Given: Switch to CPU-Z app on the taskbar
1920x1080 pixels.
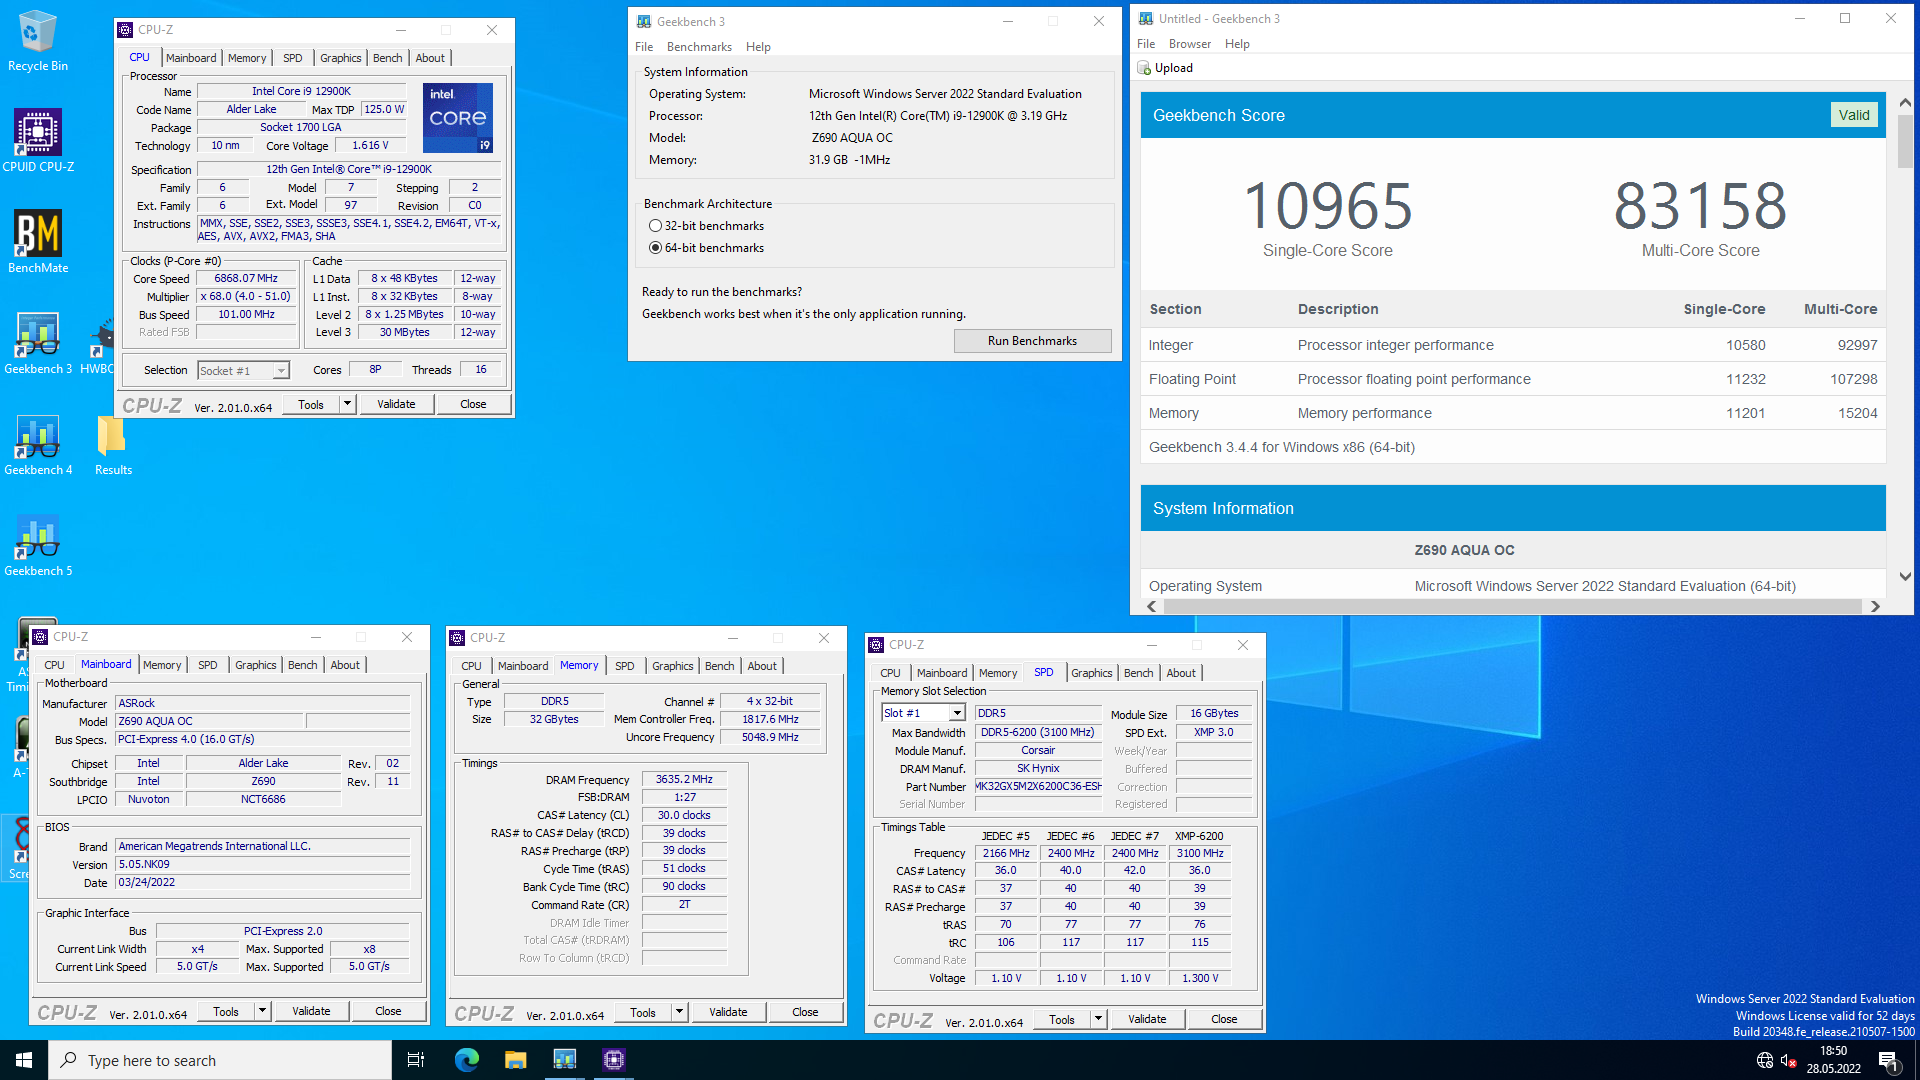Looking at the screenshot, I should (x=614, y=1060).
